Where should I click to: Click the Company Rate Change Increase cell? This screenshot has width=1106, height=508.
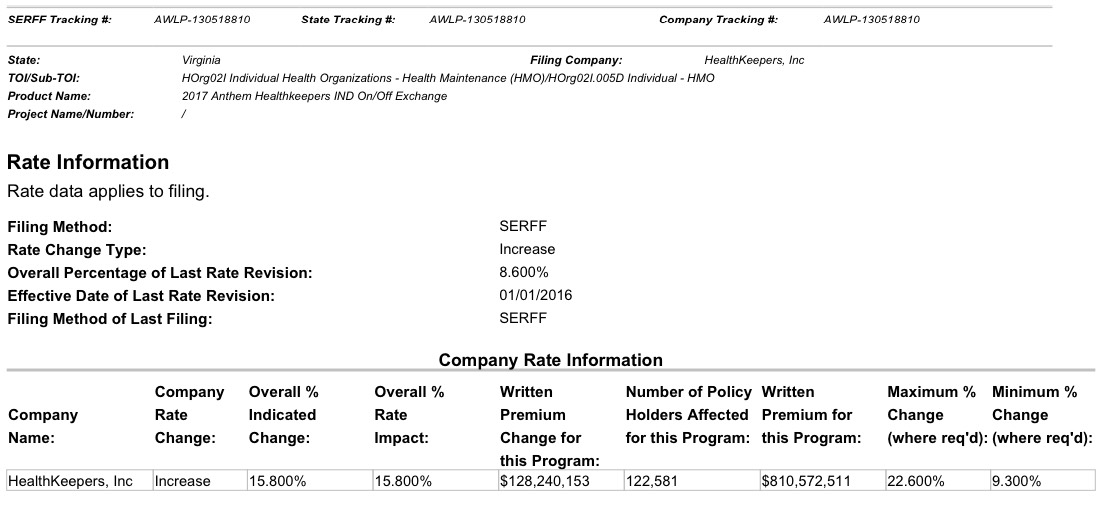tap(183, 481)
